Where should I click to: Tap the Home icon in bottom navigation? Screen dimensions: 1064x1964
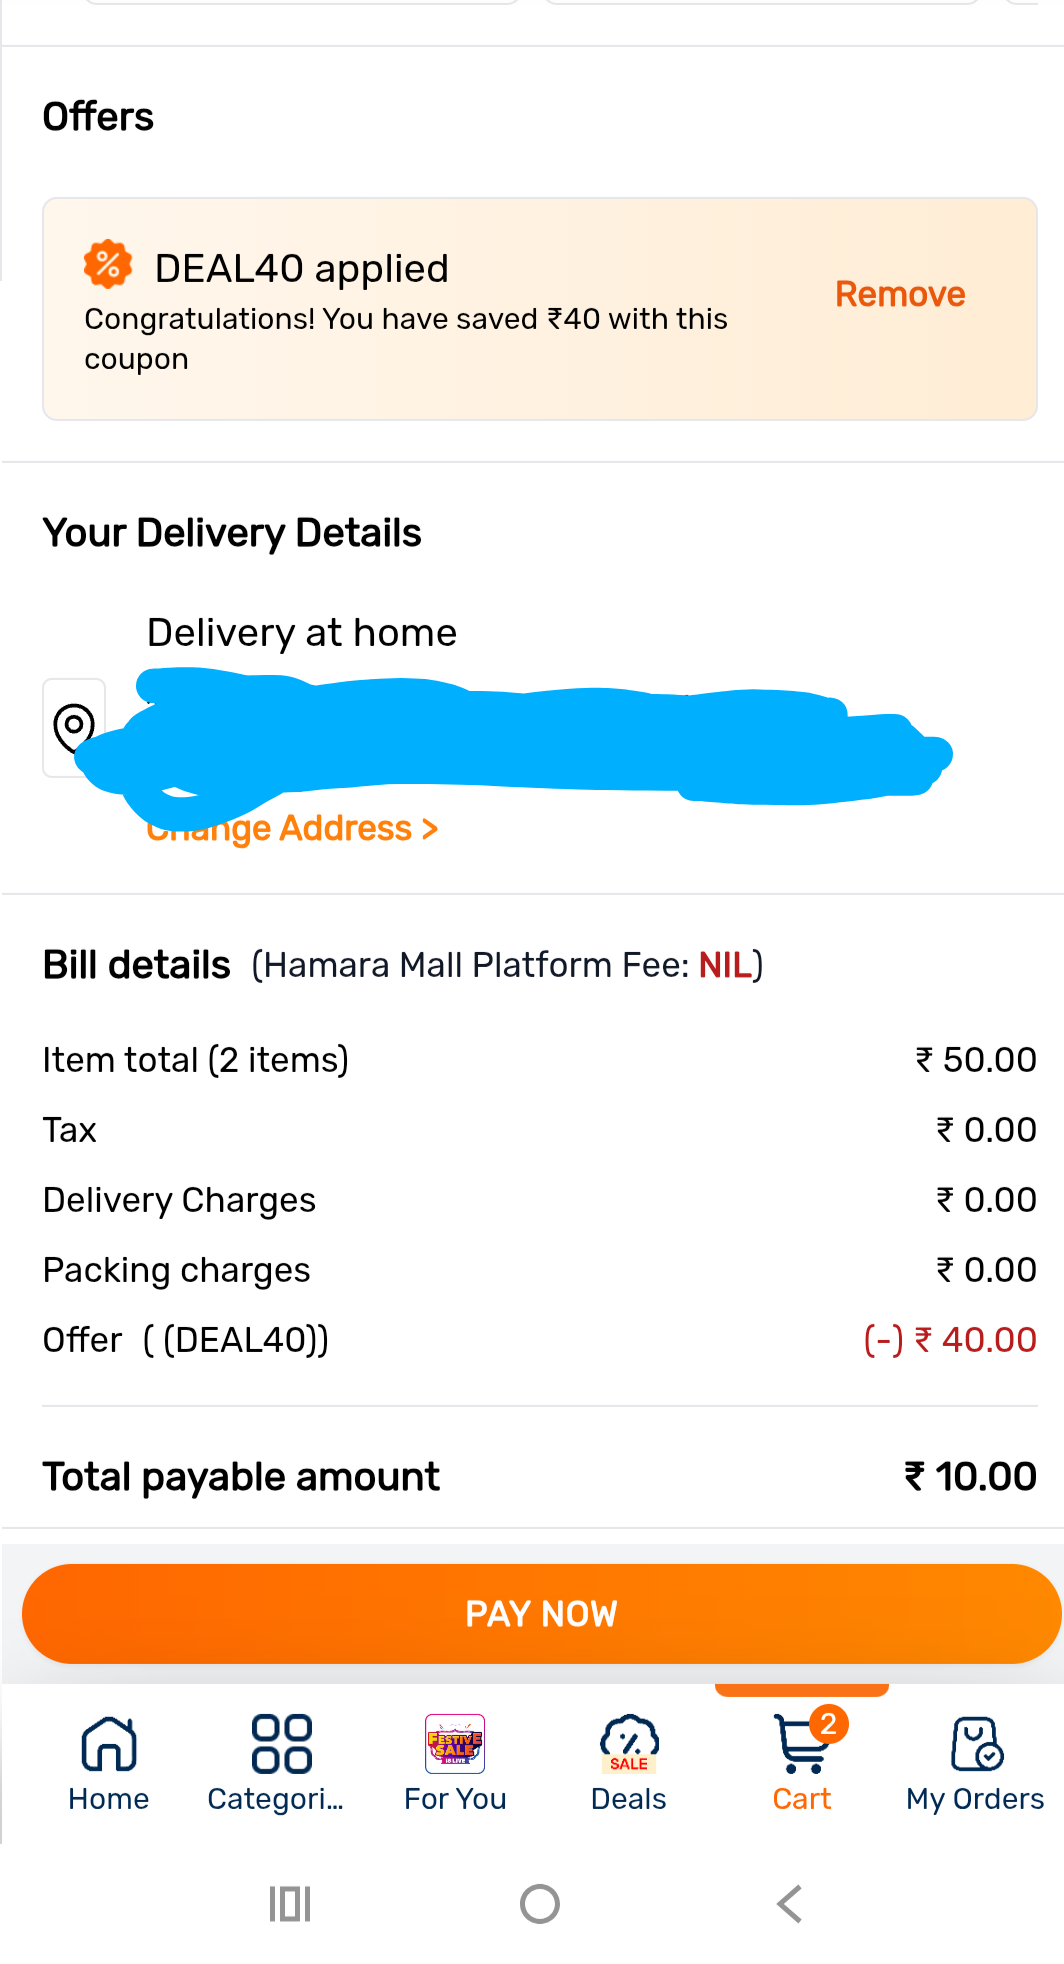[x=108, y=1744]
